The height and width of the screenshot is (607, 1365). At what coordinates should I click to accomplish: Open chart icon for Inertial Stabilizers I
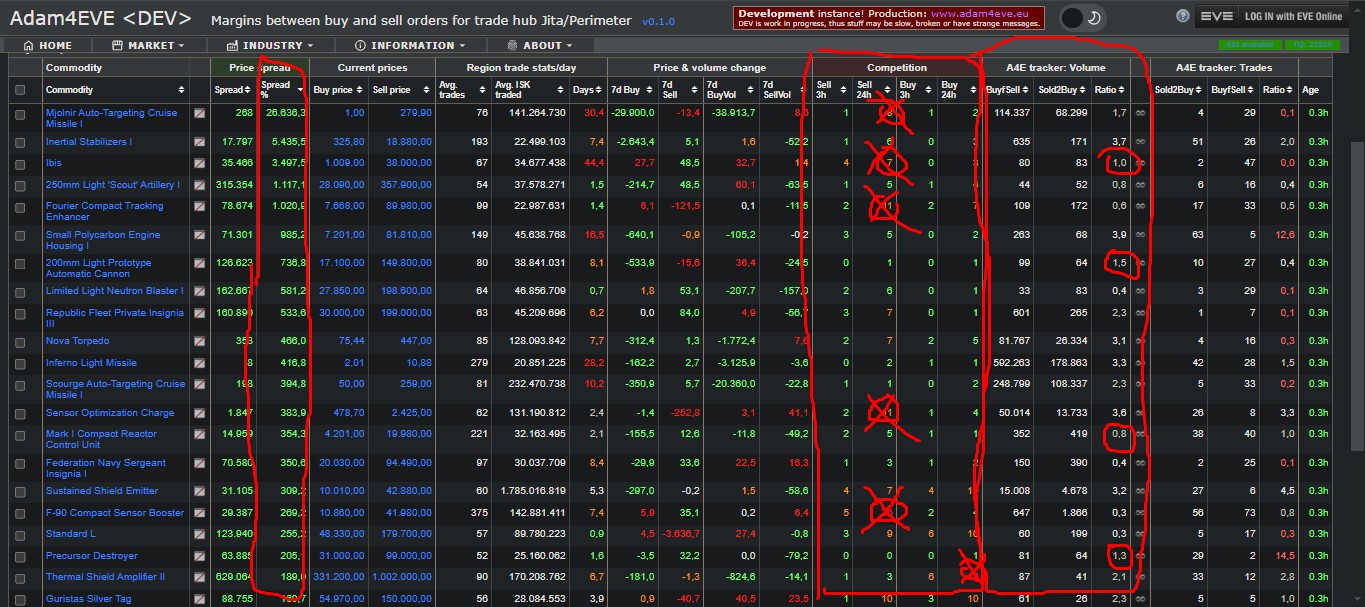pyautogui.click(x=199, y=142)
